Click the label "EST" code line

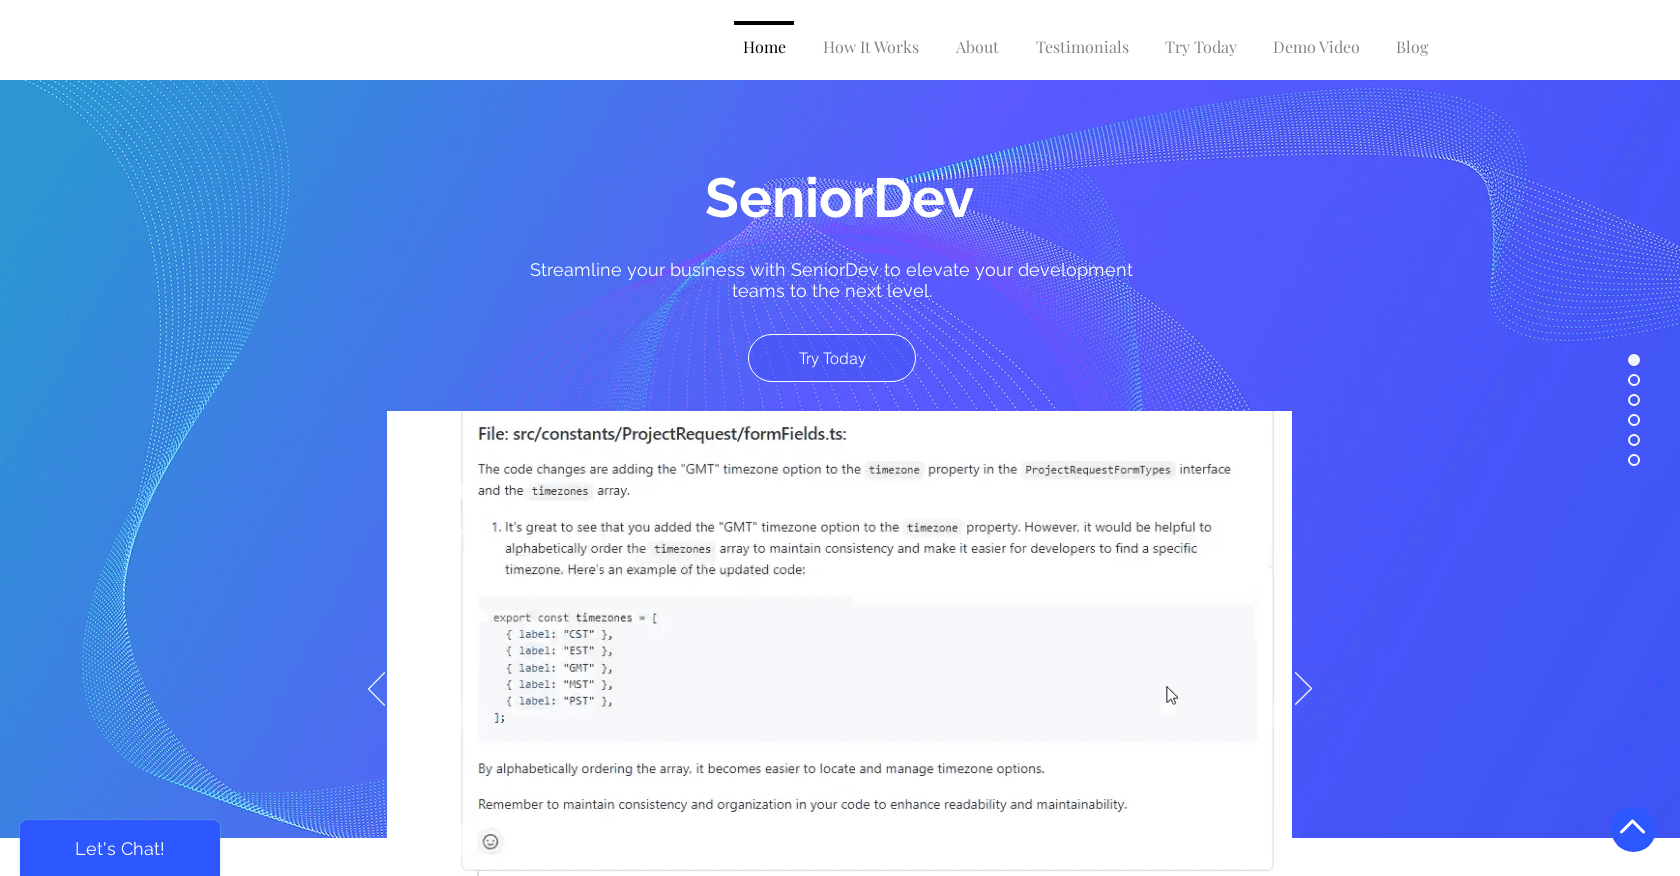coord(559,651)
